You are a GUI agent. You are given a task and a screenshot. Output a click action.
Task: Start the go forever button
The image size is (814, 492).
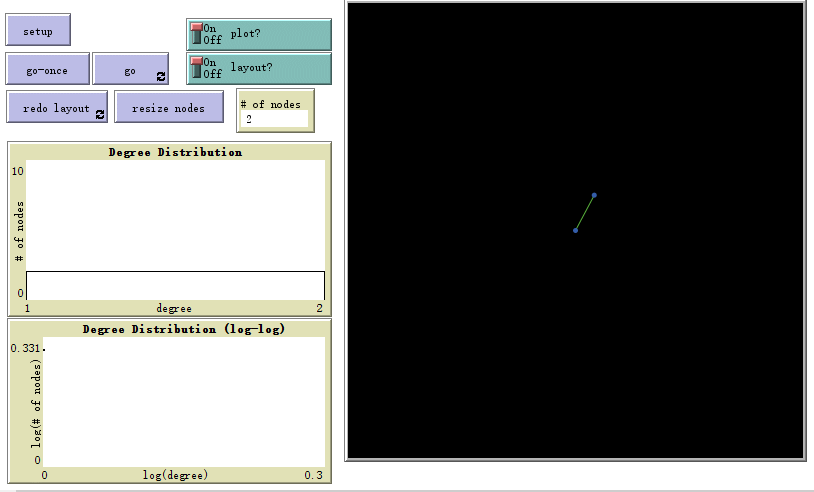pos(130,69)
